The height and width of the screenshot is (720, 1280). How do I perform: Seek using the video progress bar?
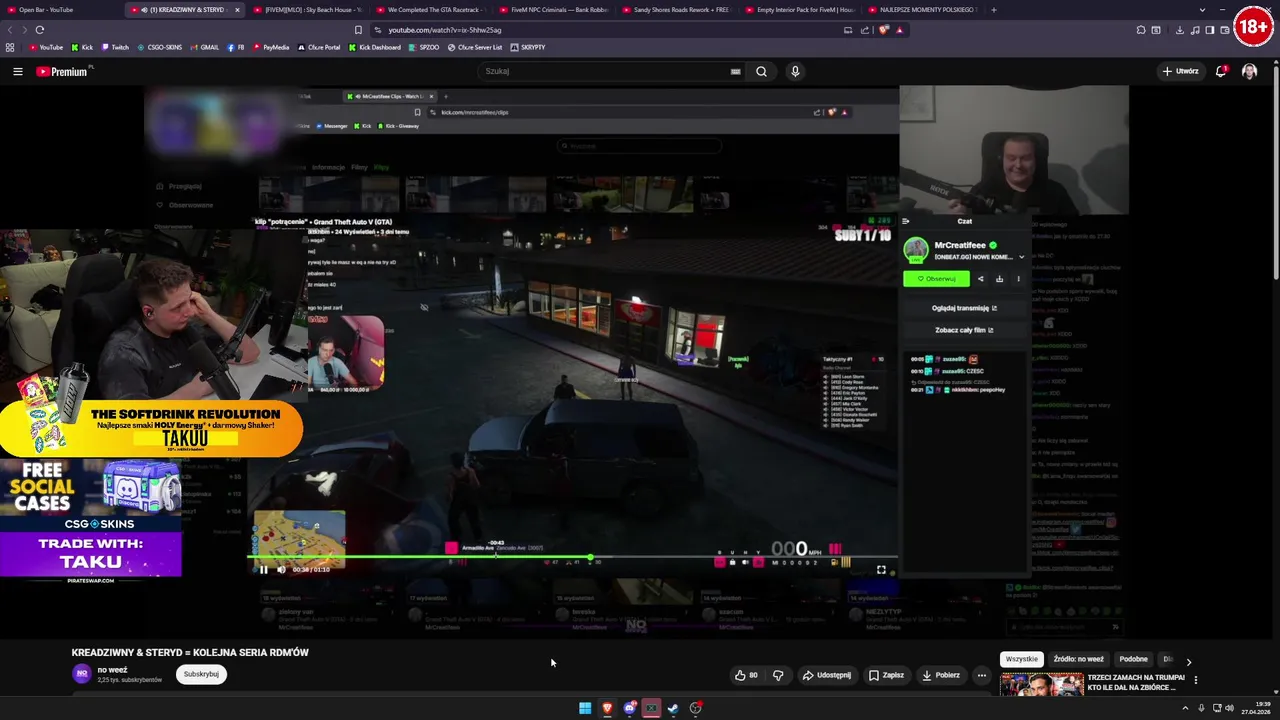tap(572, 558)
